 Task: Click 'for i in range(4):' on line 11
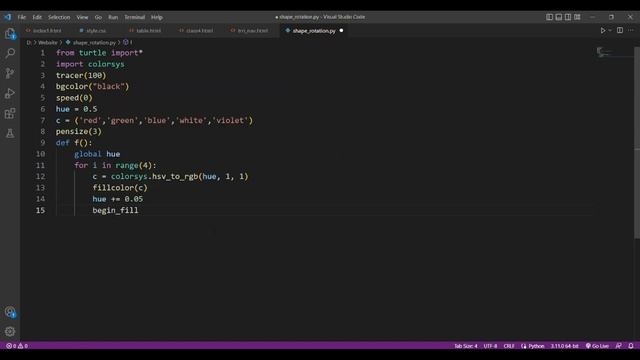[115, 165]
